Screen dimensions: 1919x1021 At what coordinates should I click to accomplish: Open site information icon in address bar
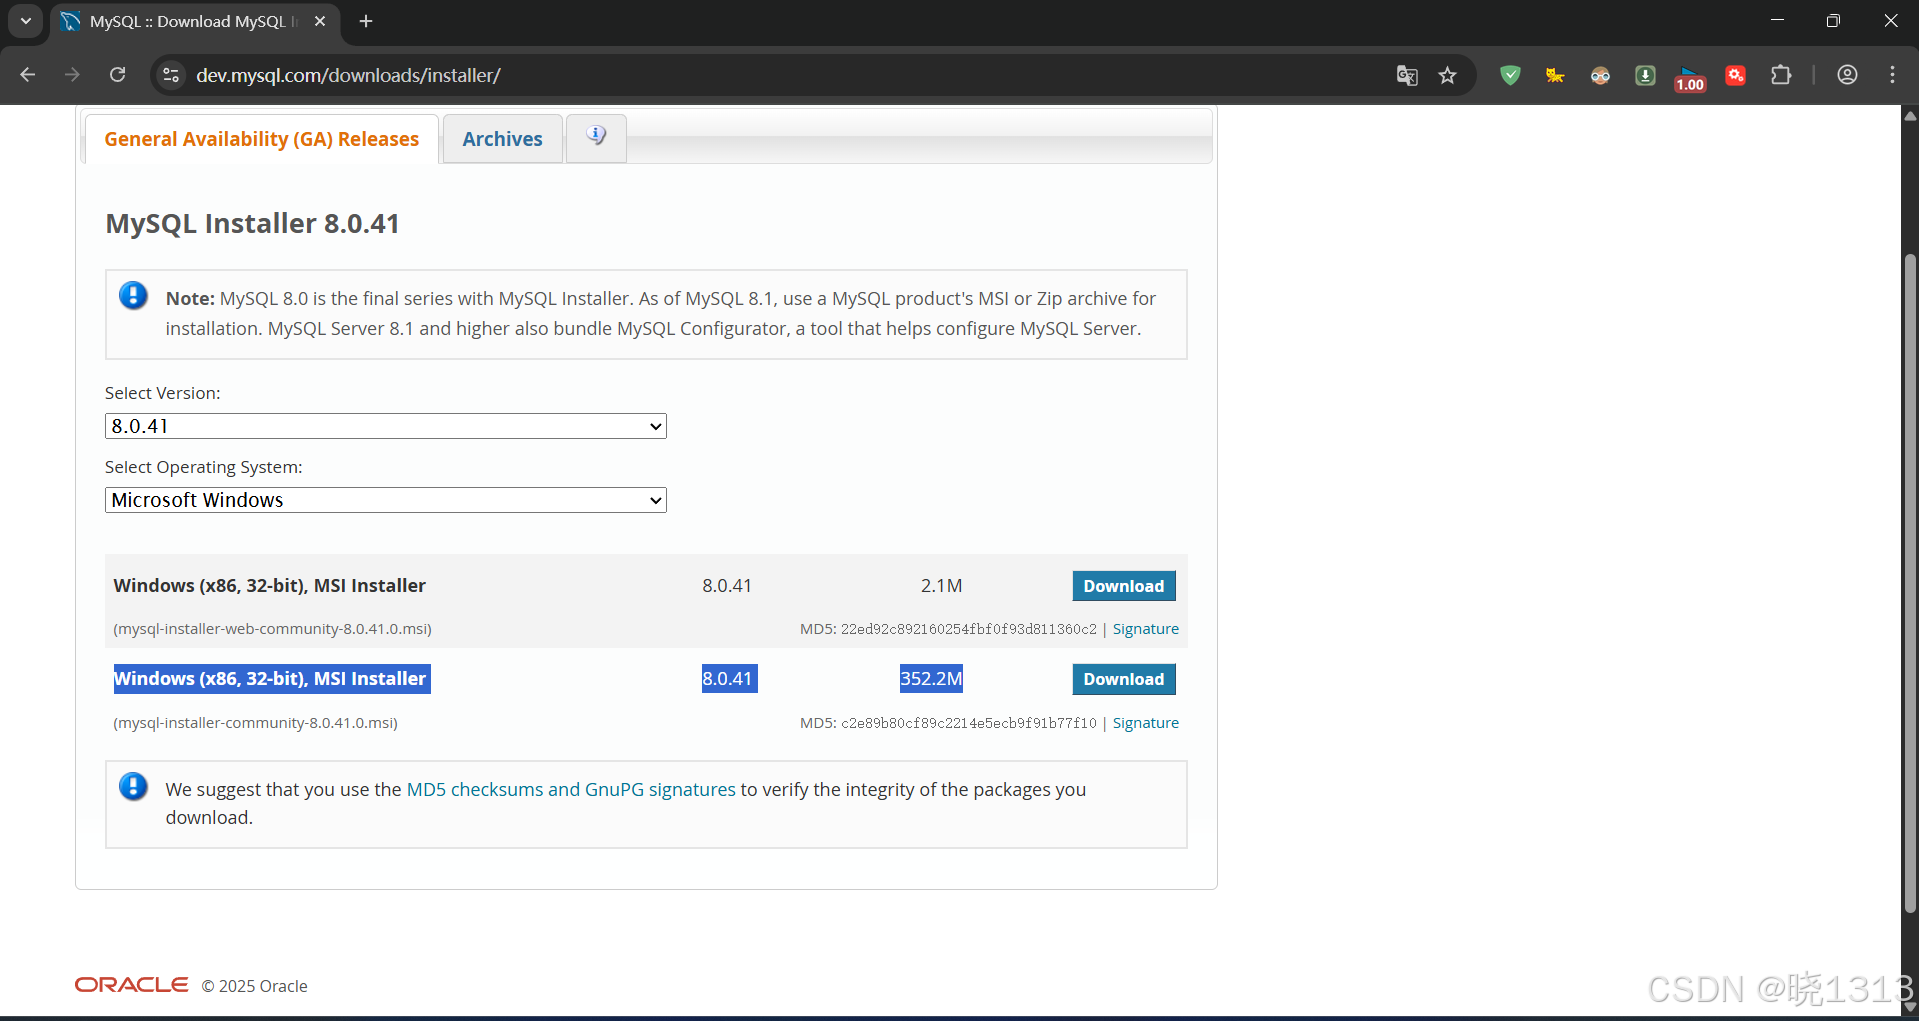[171, 75]
